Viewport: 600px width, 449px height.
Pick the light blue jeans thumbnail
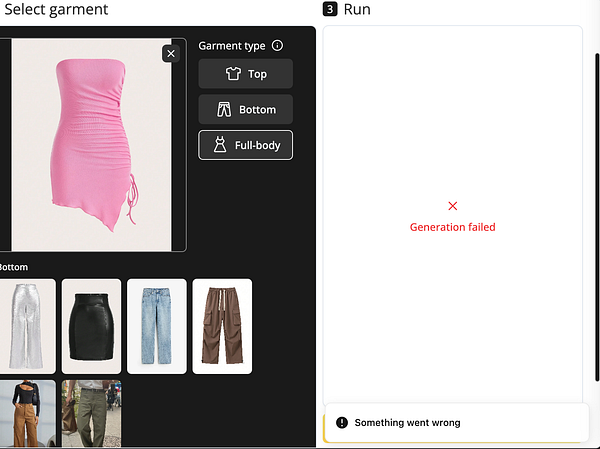click(x=157, y=326)
